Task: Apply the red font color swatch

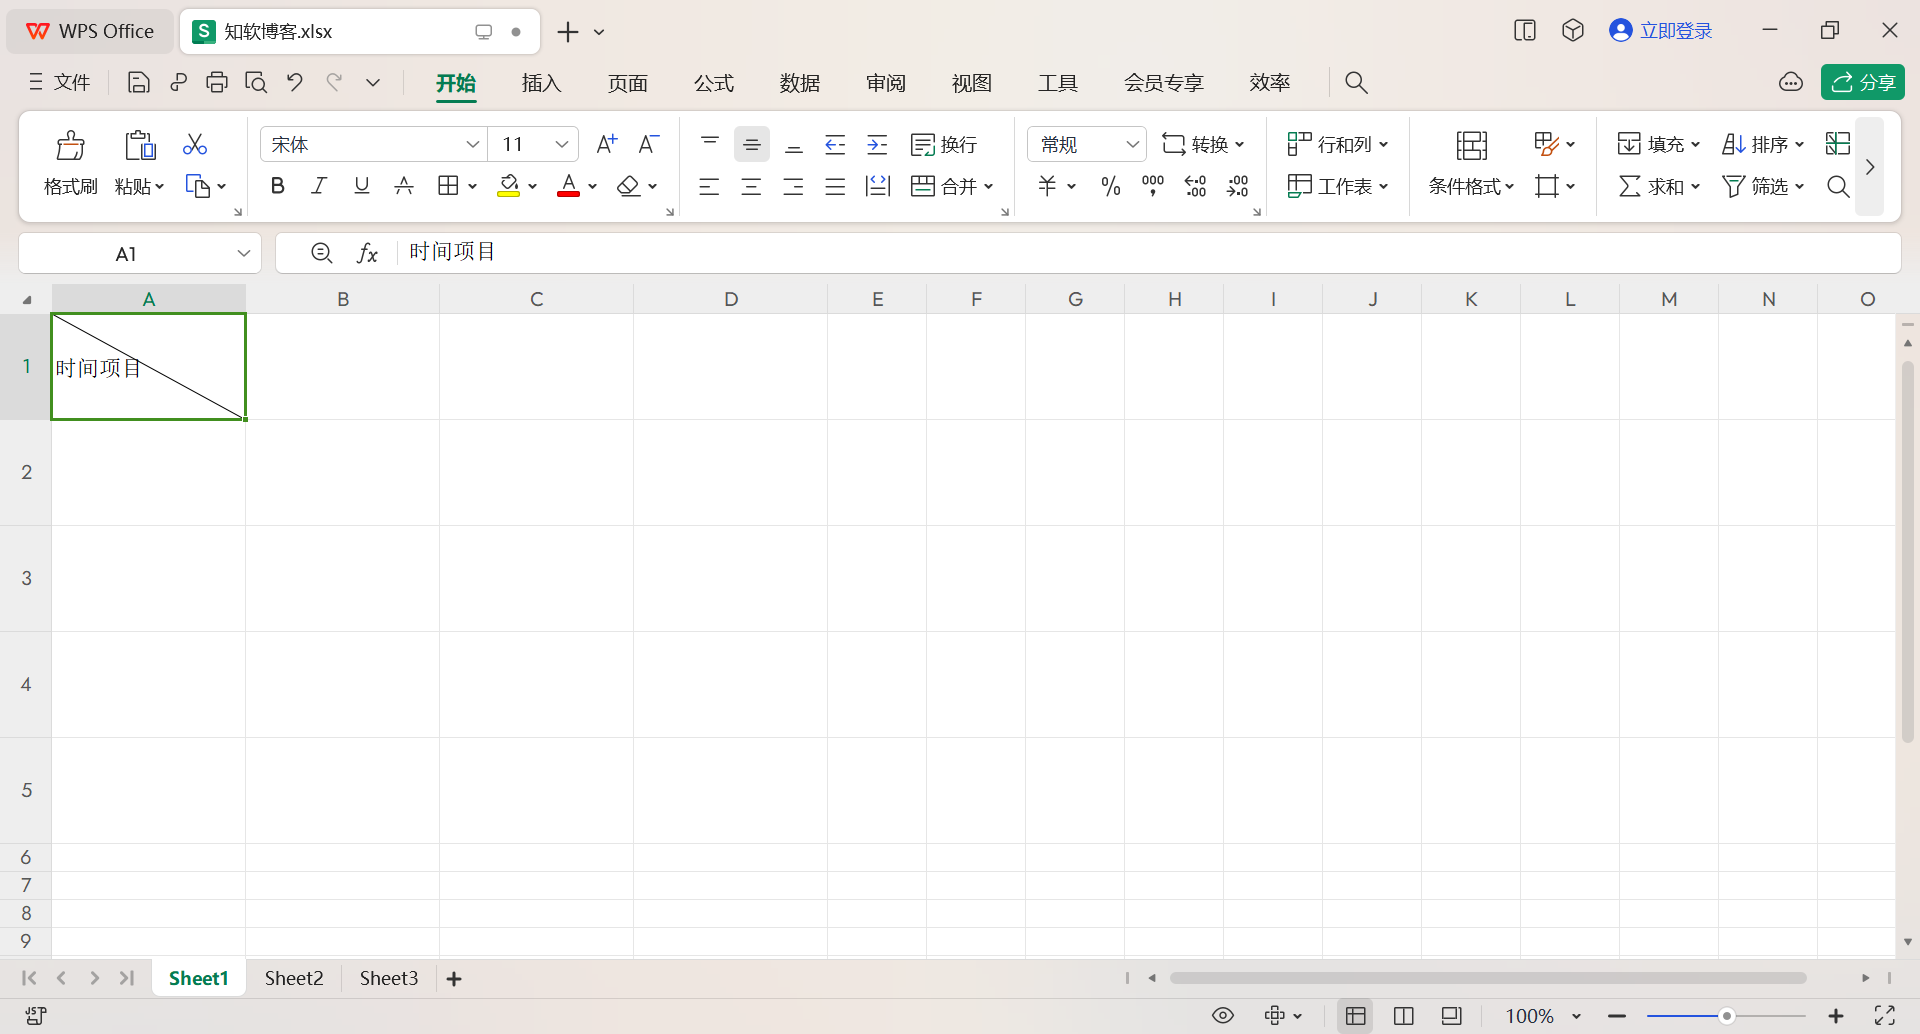Action: pos(569,186)
